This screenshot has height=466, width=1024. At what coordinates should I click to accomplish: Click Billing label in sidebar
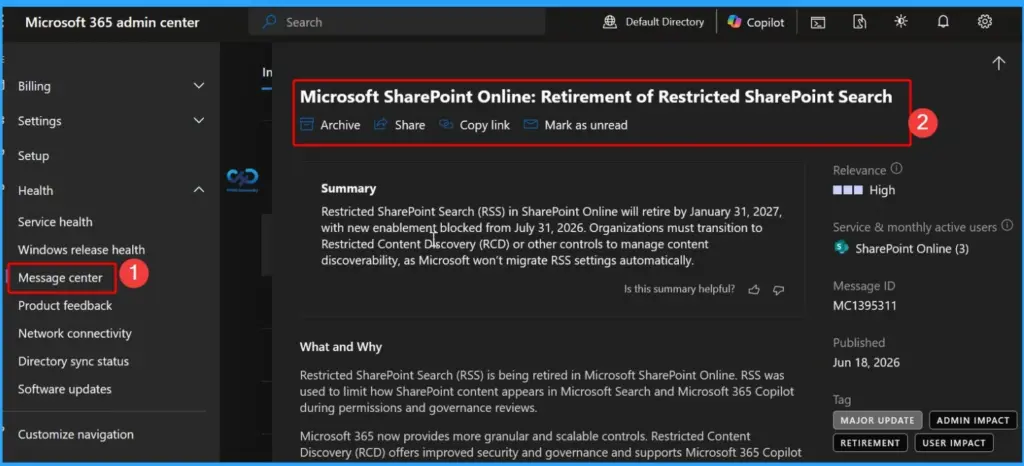pos(34,86)
